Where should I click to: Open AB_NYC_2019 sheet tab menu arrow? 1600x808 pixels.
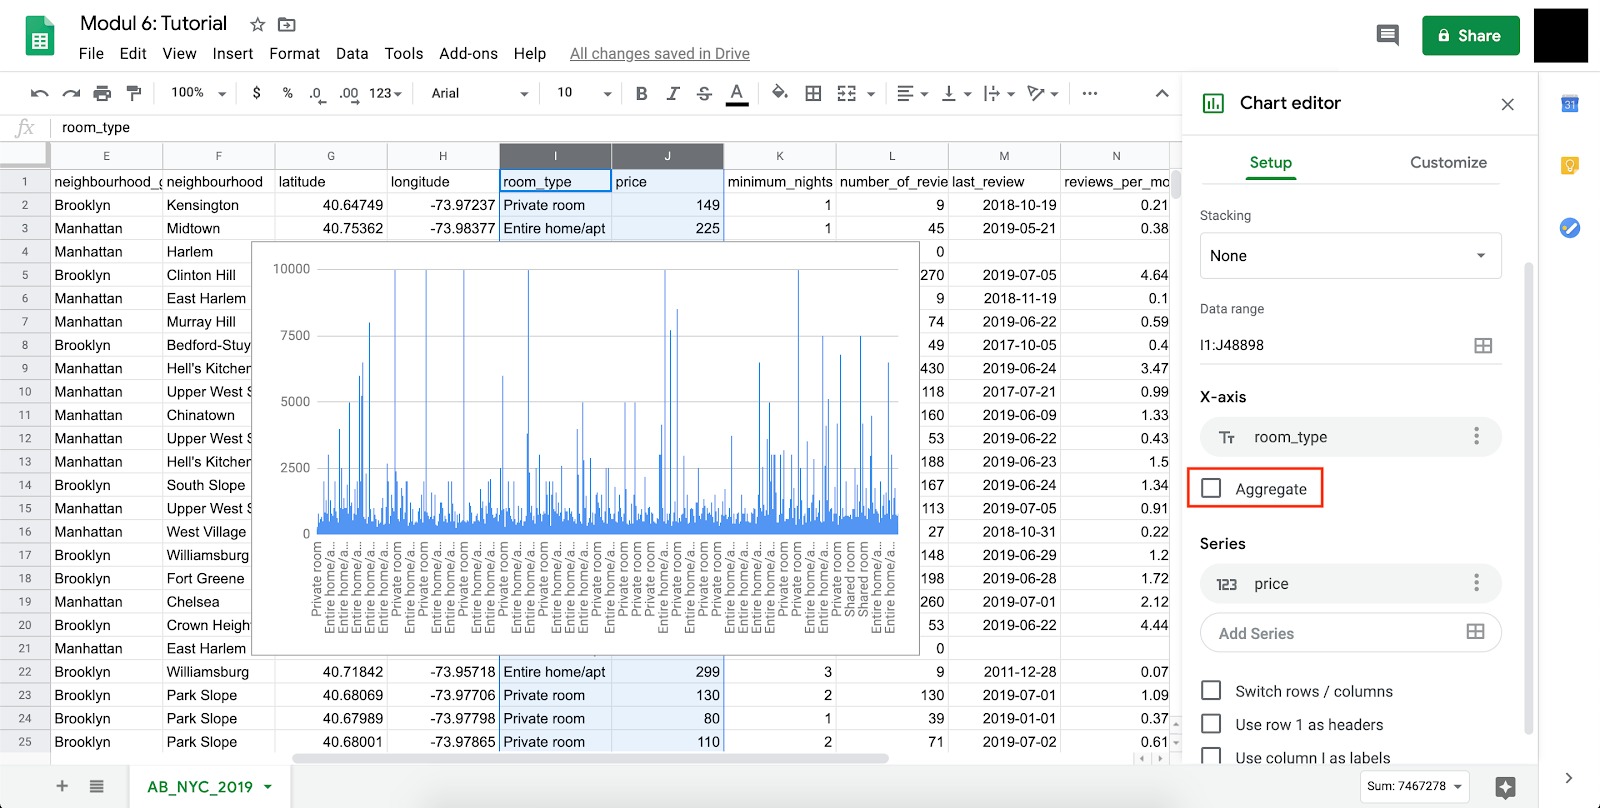[x=268, y=787]
